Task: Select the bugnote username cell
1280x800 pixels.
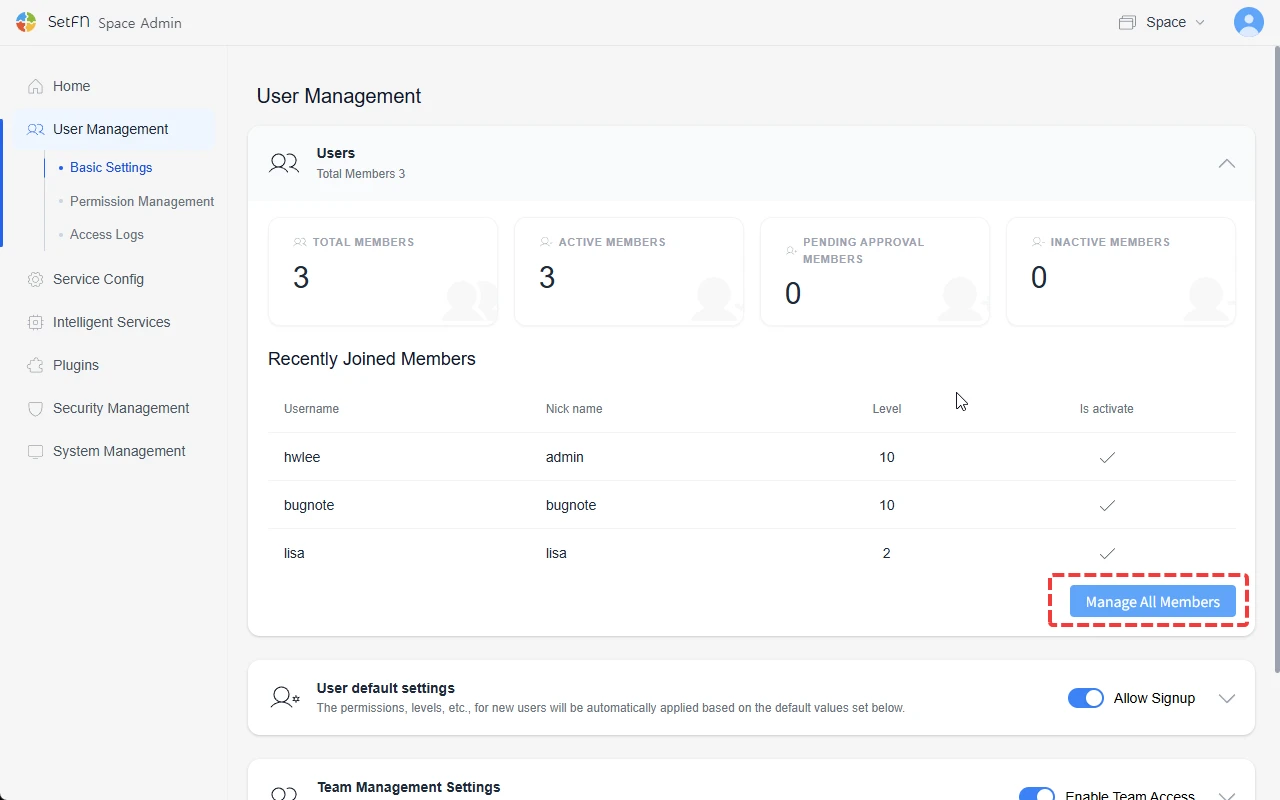Action: 309,505
